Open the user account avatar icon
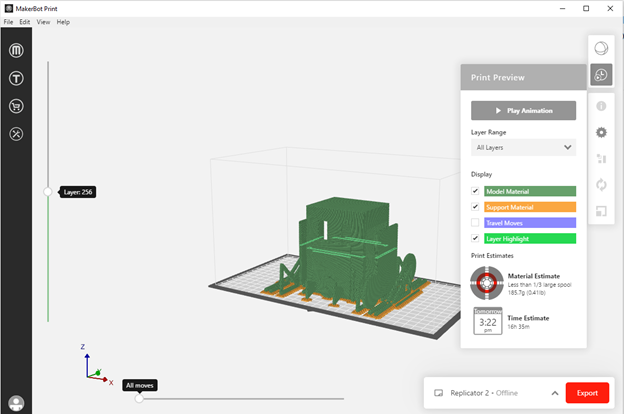Image resolution: width=624 pixels, height=414 pixels. (x=16, y=403)
